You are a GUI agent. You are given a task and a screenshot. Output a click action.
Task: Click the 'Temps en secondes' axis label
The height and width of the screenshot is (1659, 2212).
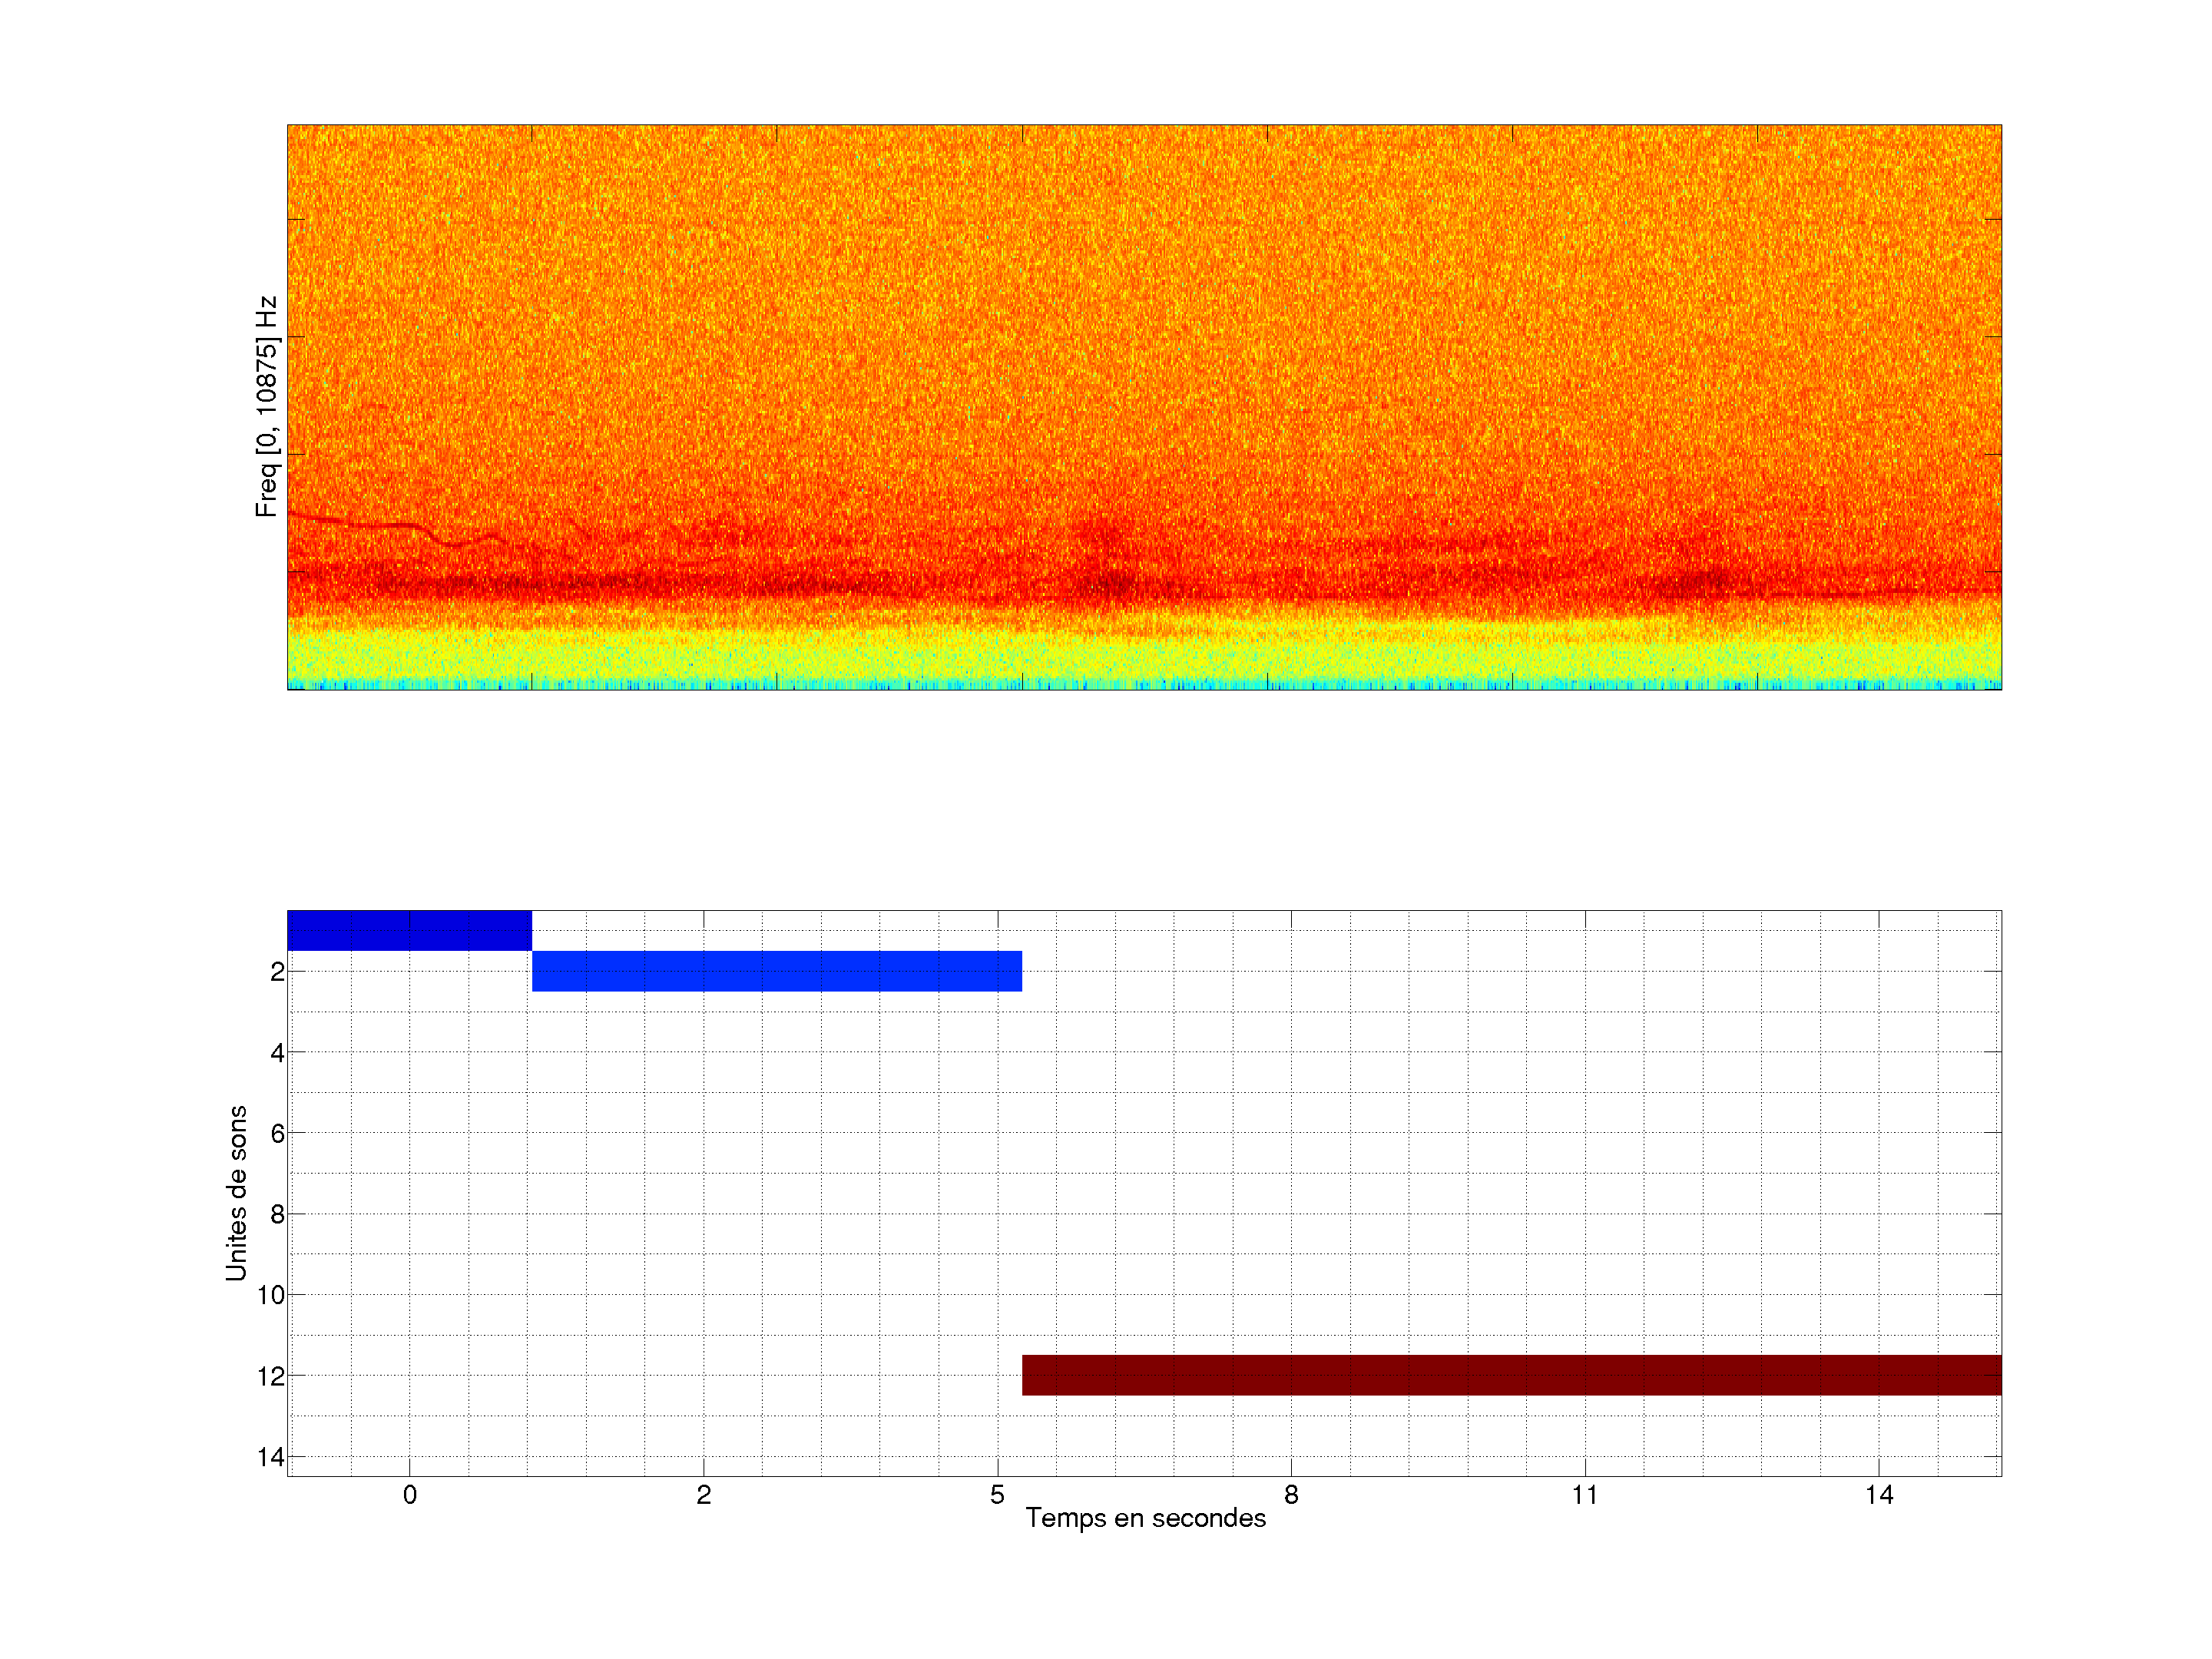(1145, 1518)
